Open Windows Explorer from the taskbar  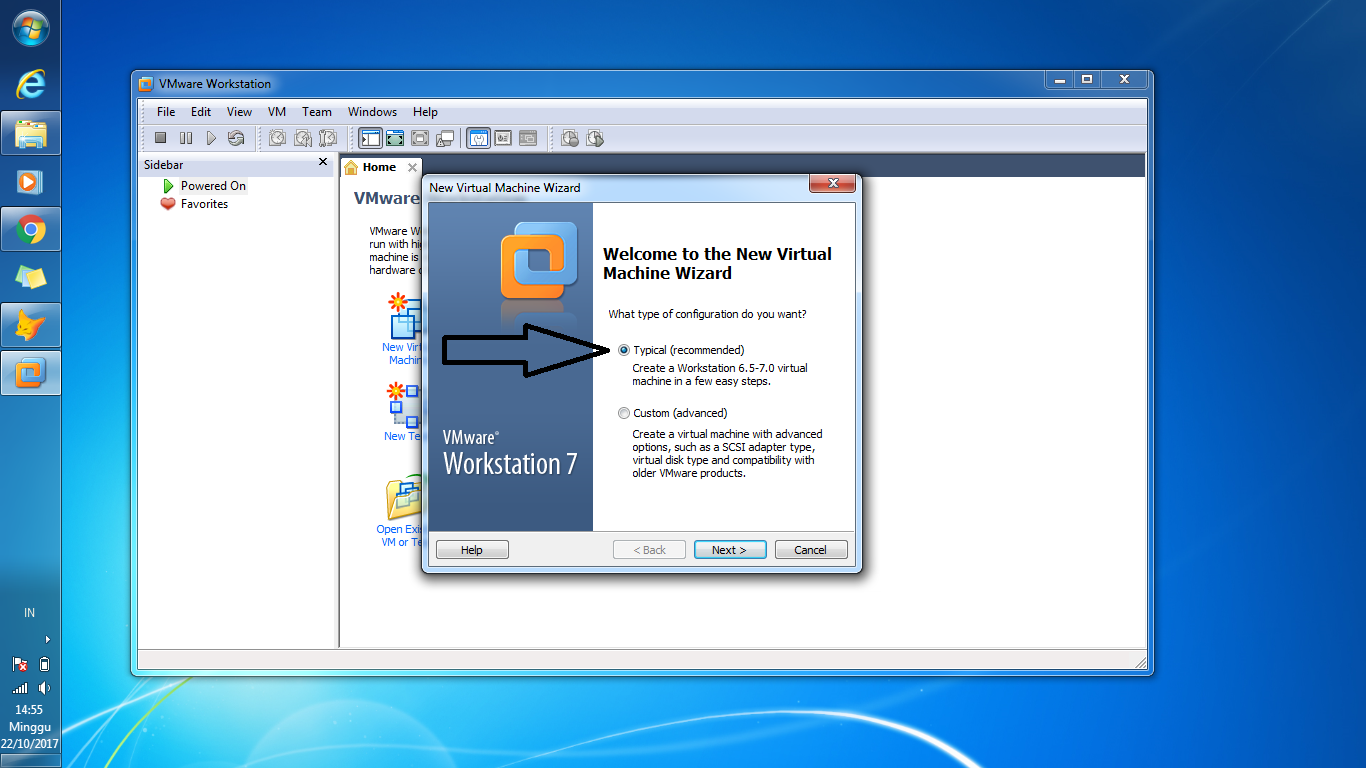pos(31,133)
